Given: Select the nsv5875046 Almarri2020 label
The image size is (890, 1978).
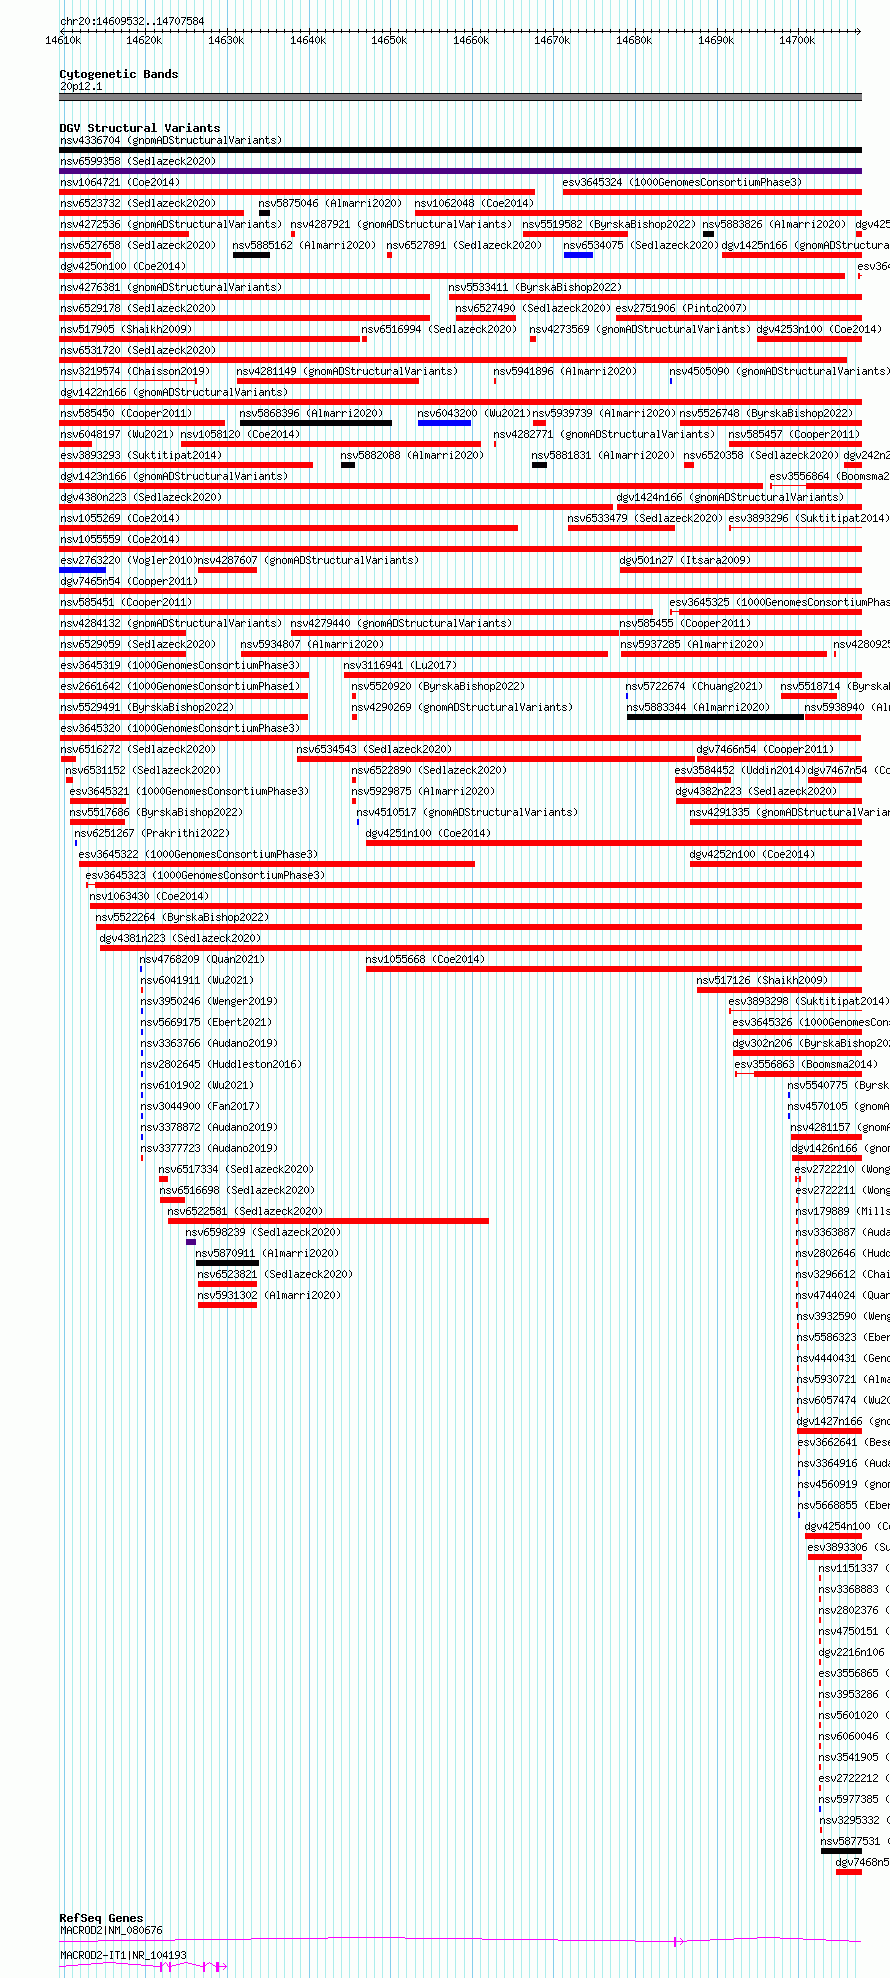Looking at the screenshot, I should [330, 203].
